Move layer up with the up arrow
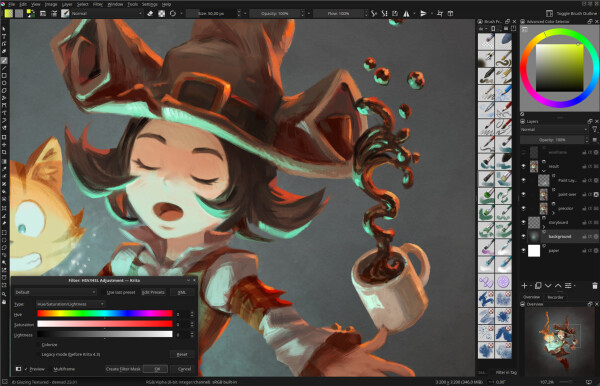The width and height of the screenshot is (600, 386). click(558, 286)
